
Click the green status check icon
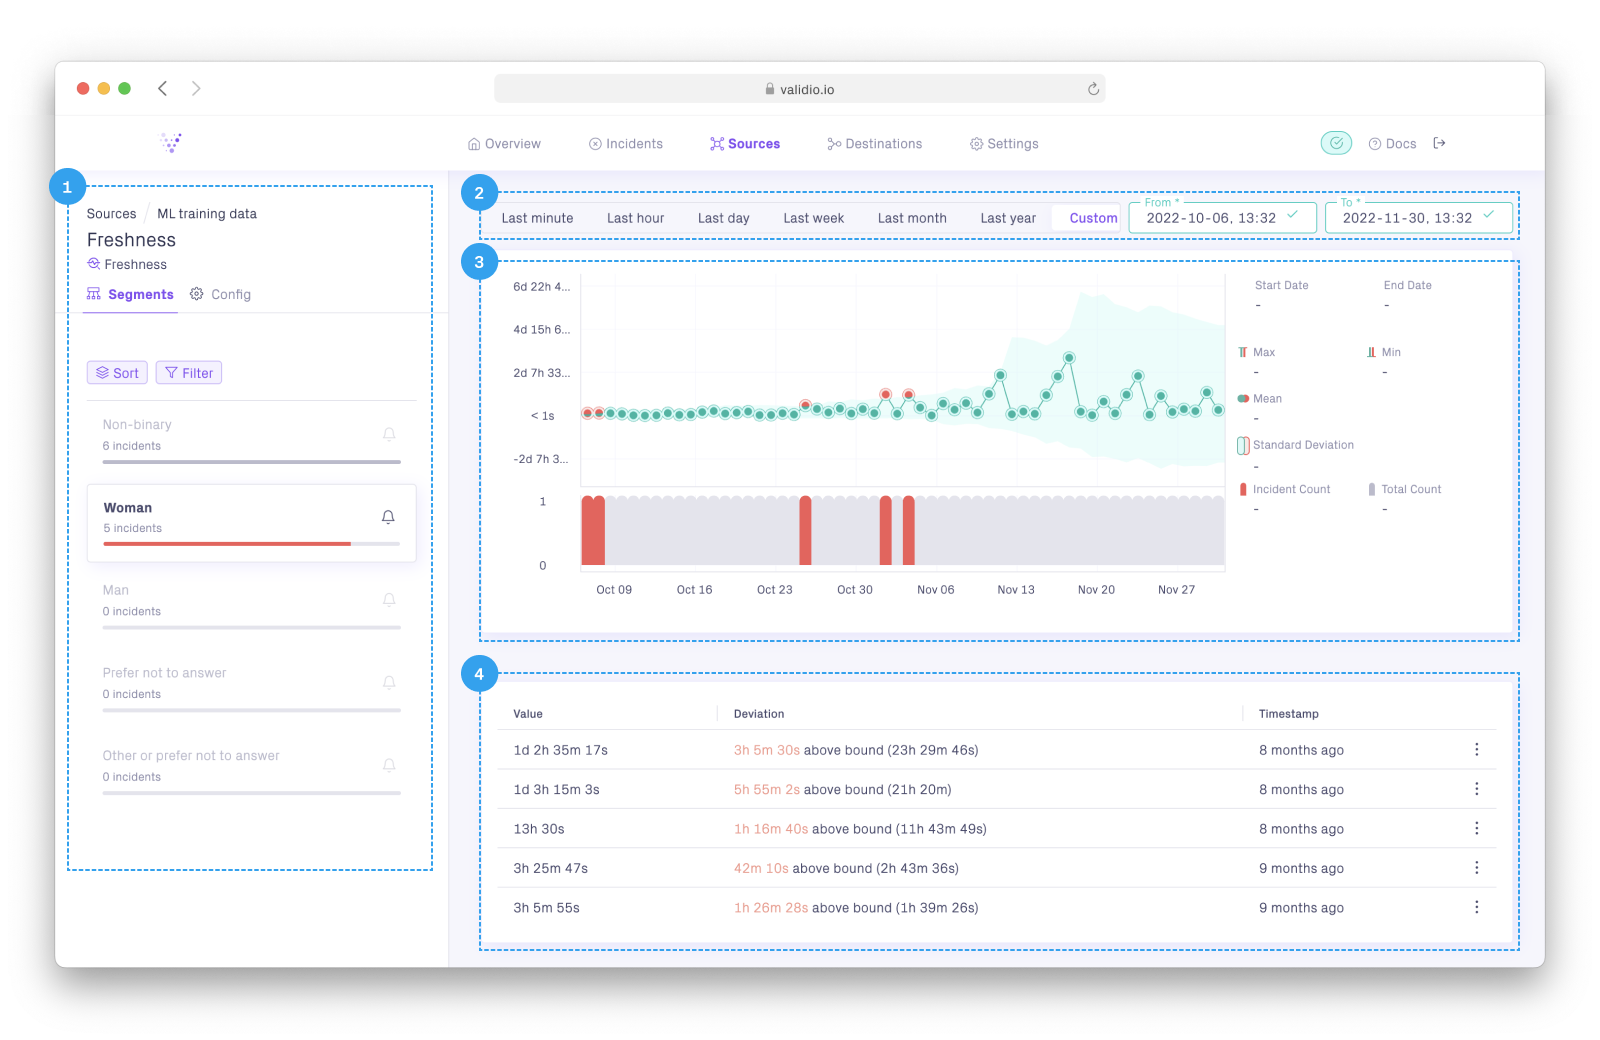point(1336,143)
